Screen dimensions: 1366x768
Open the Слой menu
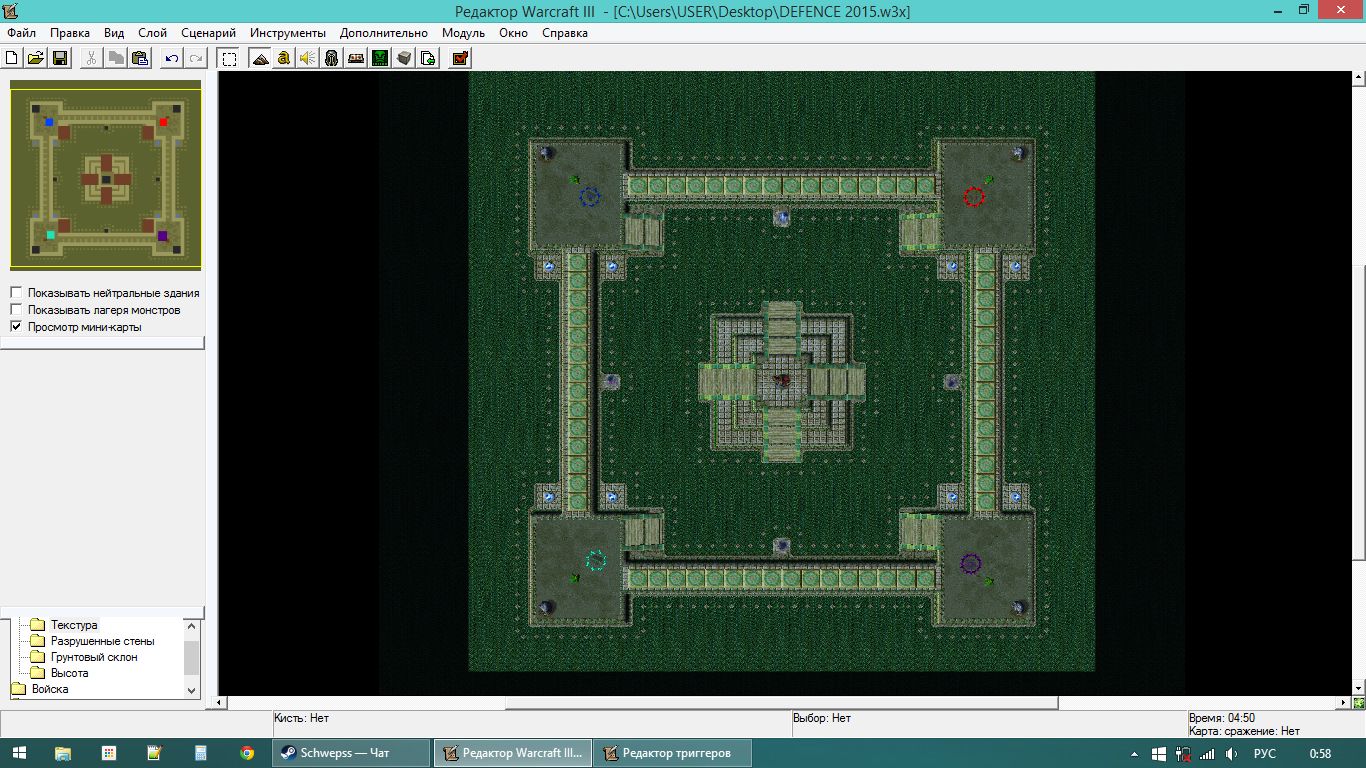pyautogui.click(x=153, y=33)
